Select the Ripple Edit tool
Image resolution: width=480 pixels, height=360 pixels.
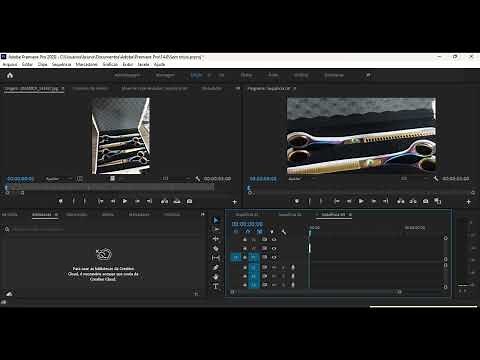click(x=216, y=239)
